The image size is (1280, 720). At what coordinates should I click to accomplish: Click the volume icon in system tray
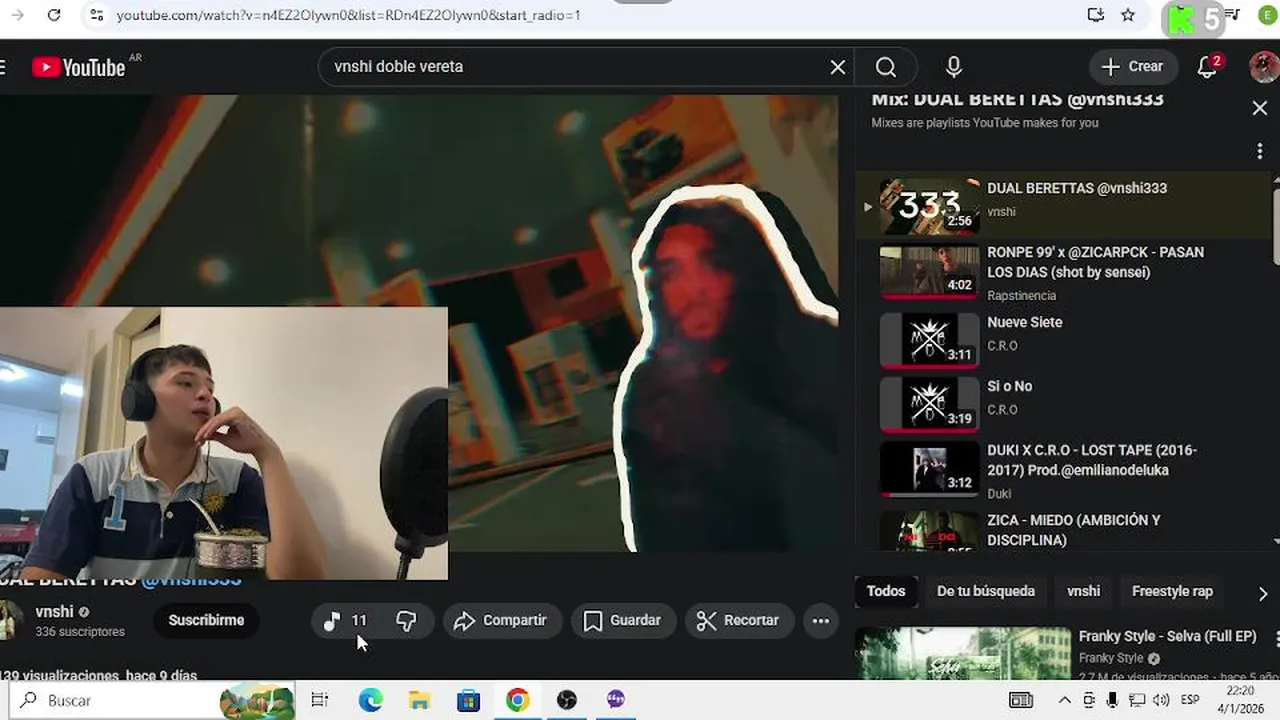tap(1161, 700)
